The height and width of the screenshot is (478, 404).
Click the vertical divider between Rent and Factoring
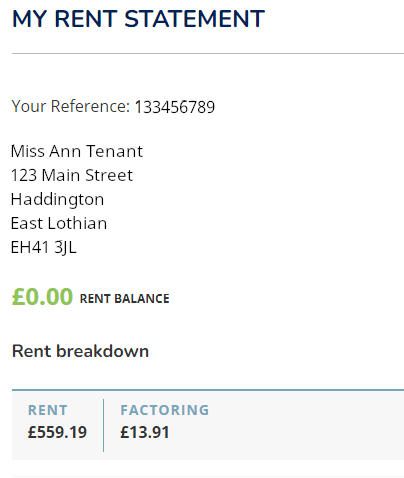click(103, 425)
